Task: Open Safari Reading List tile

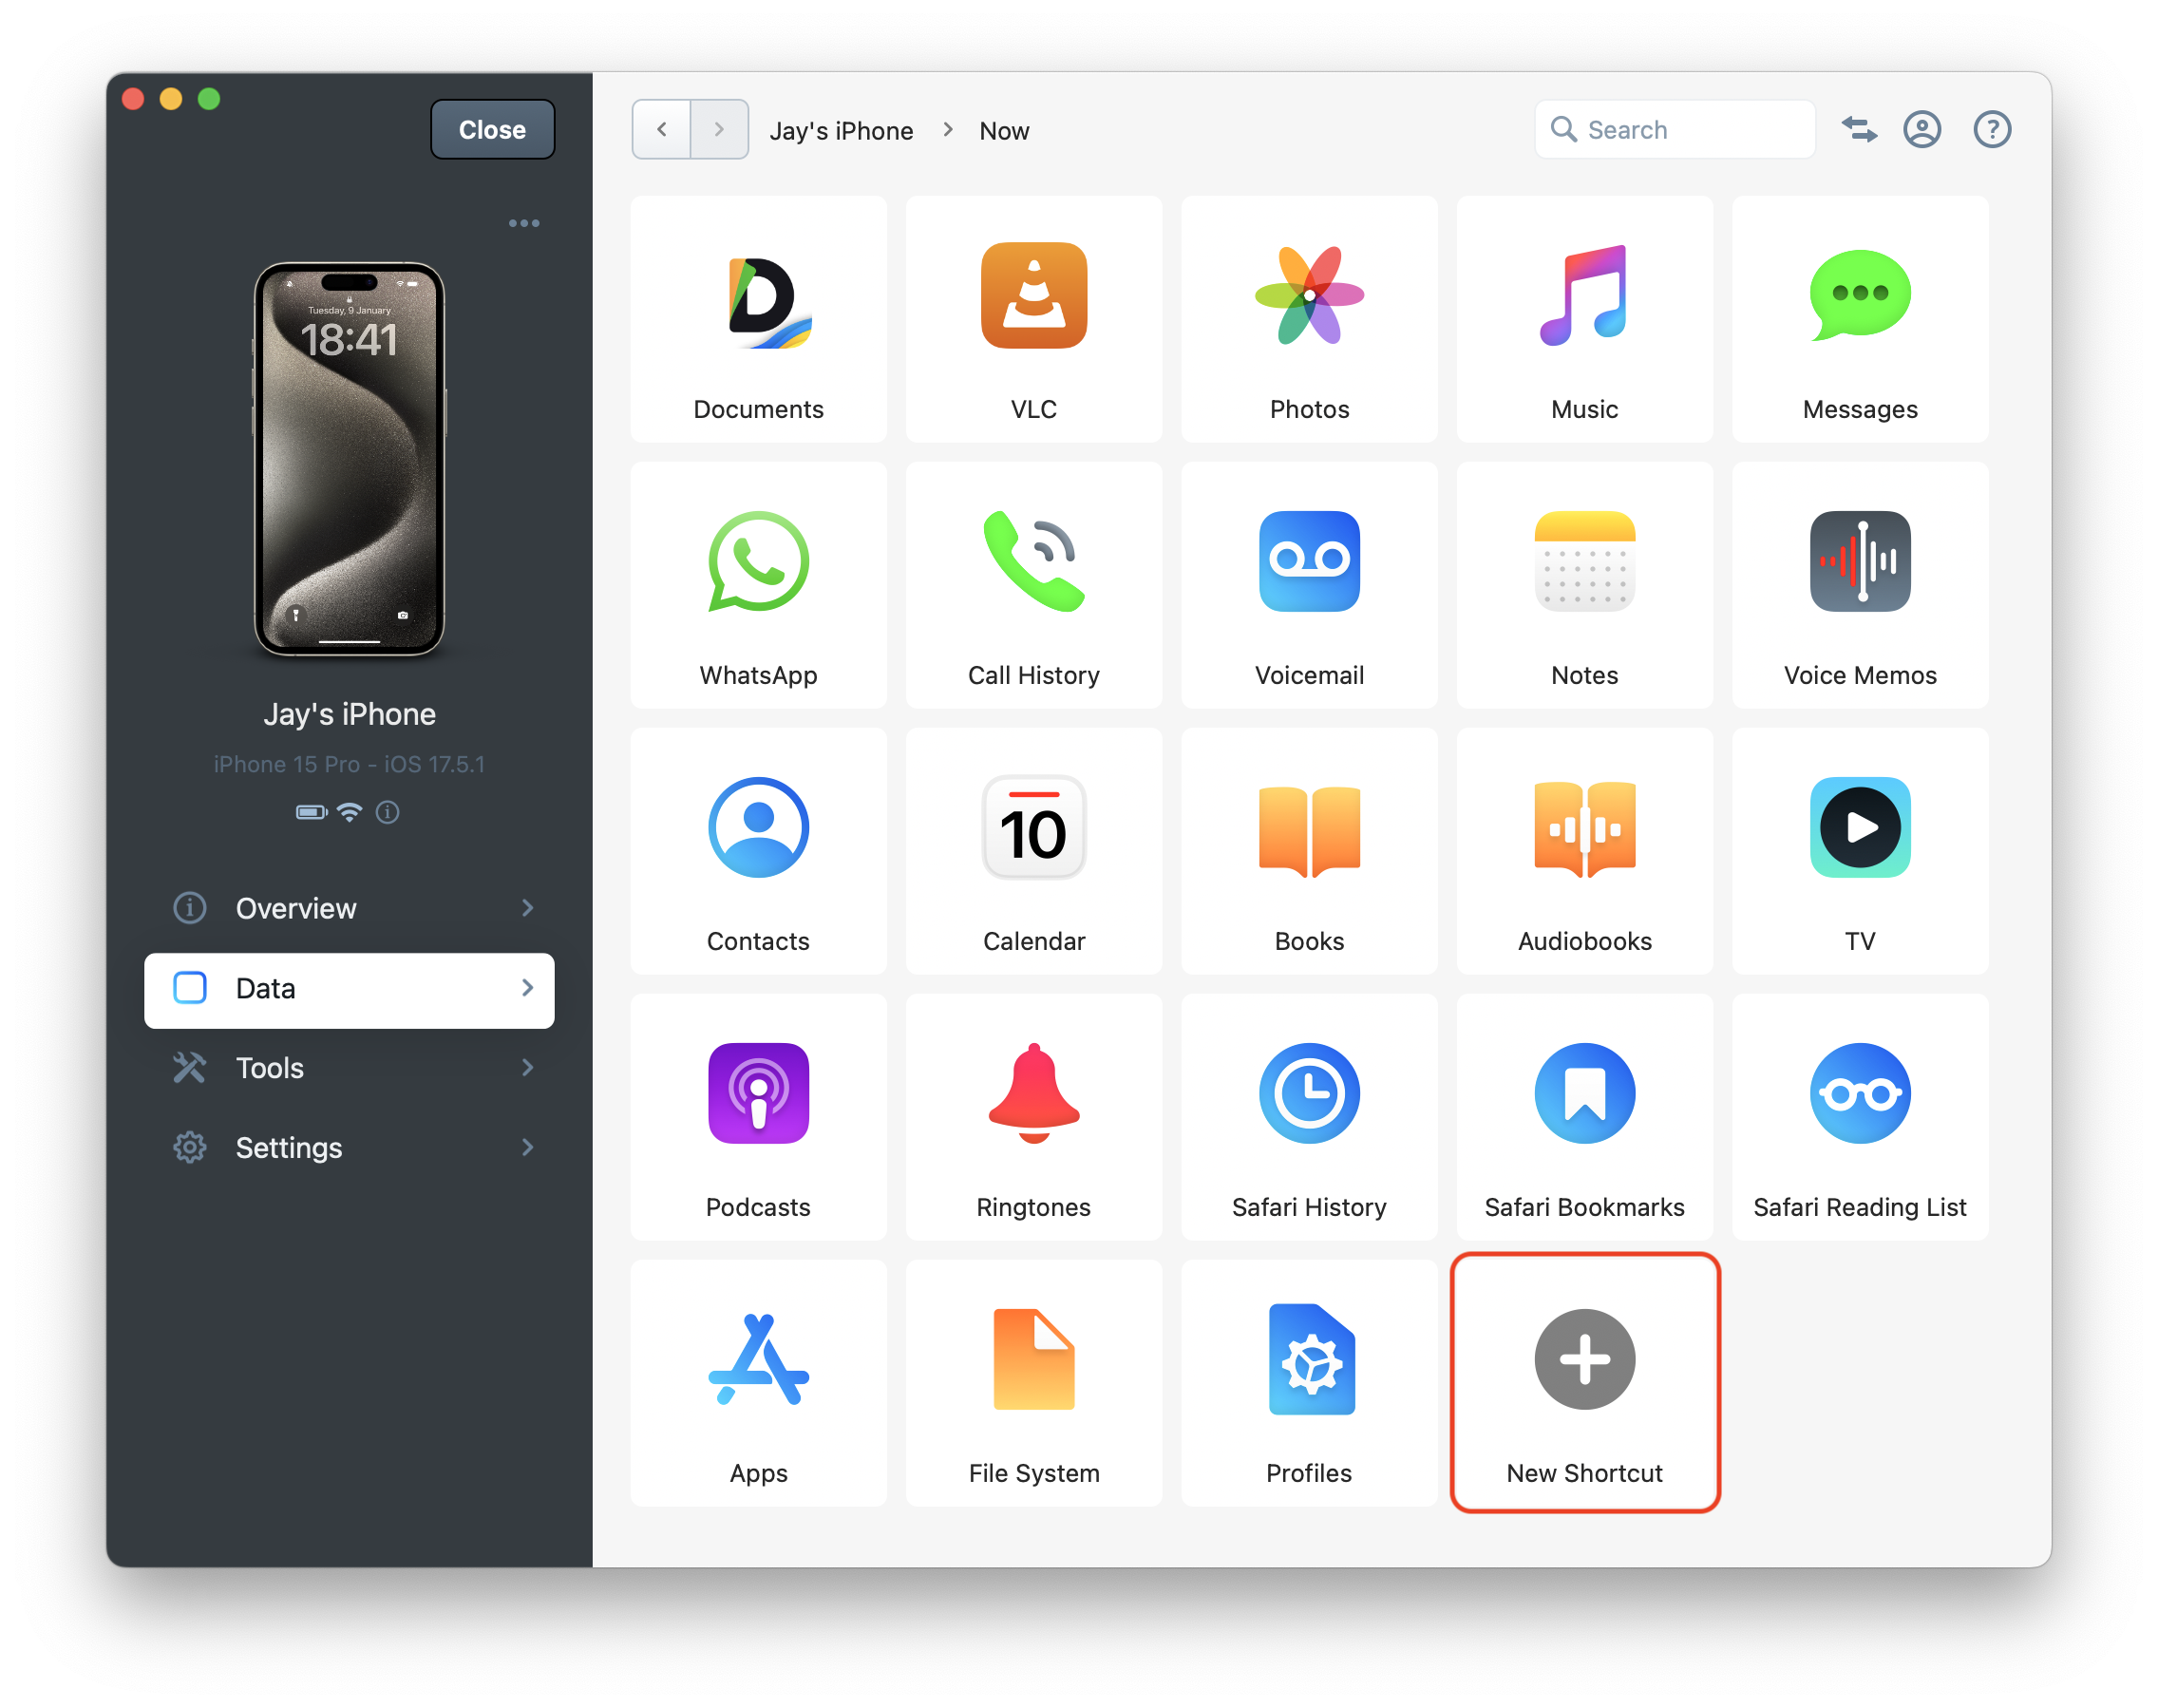Action: [x=1859, y=1117]
